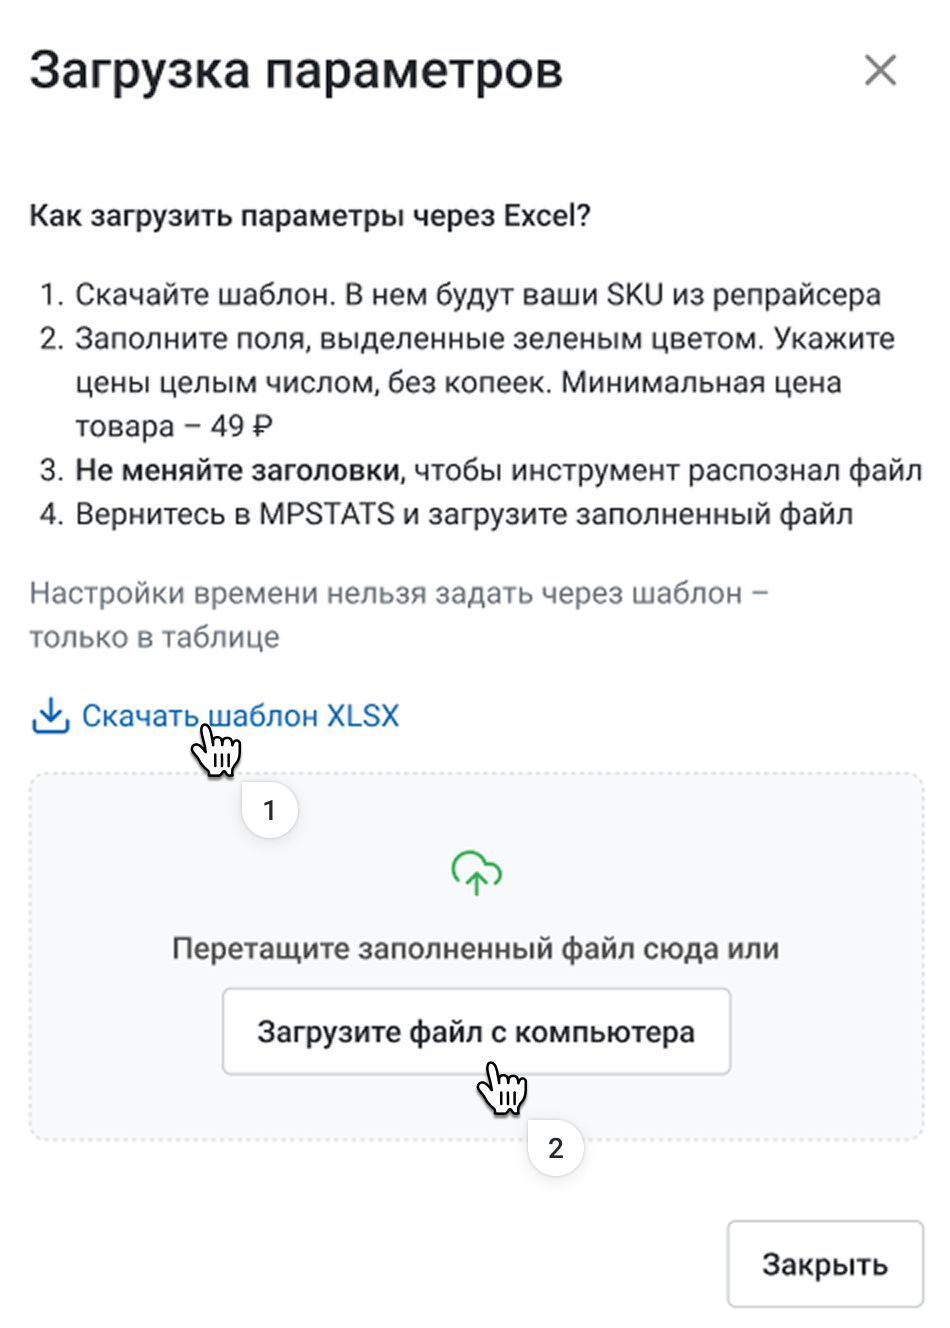Click the только в таблице note line
Screen dimensions: 950x1328
pyautogui.click(x=154, y=638)
